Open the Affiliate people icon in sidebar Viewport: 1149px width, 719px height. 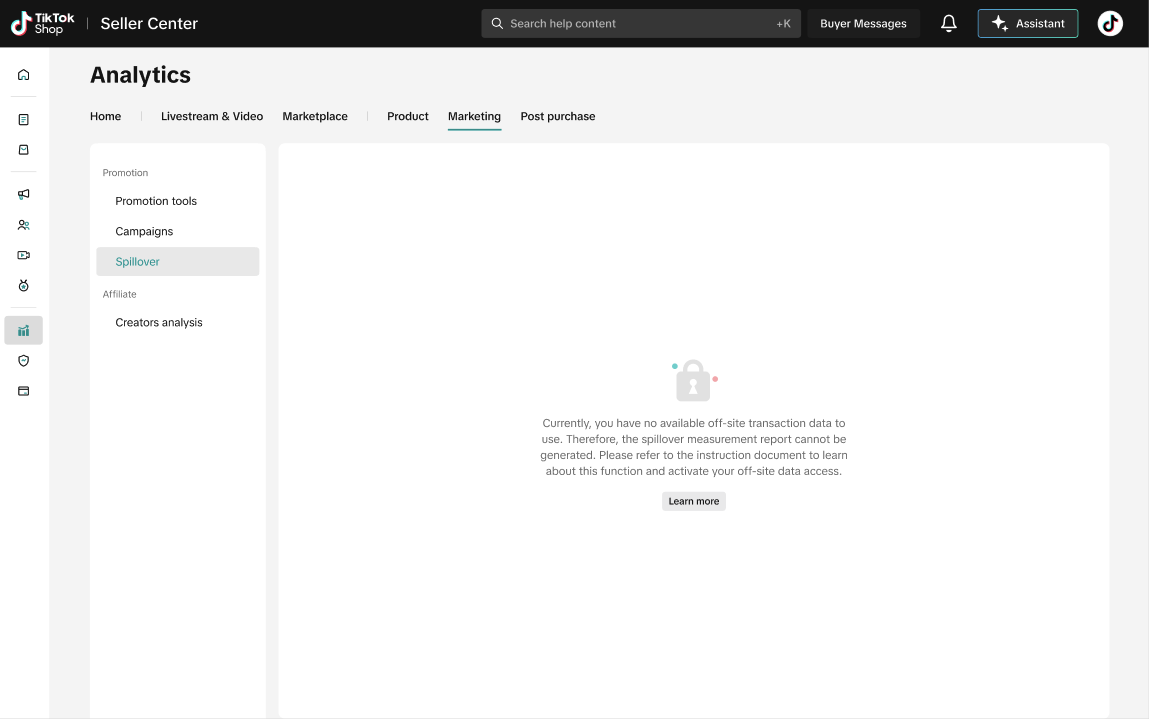(x=24, y=225)
